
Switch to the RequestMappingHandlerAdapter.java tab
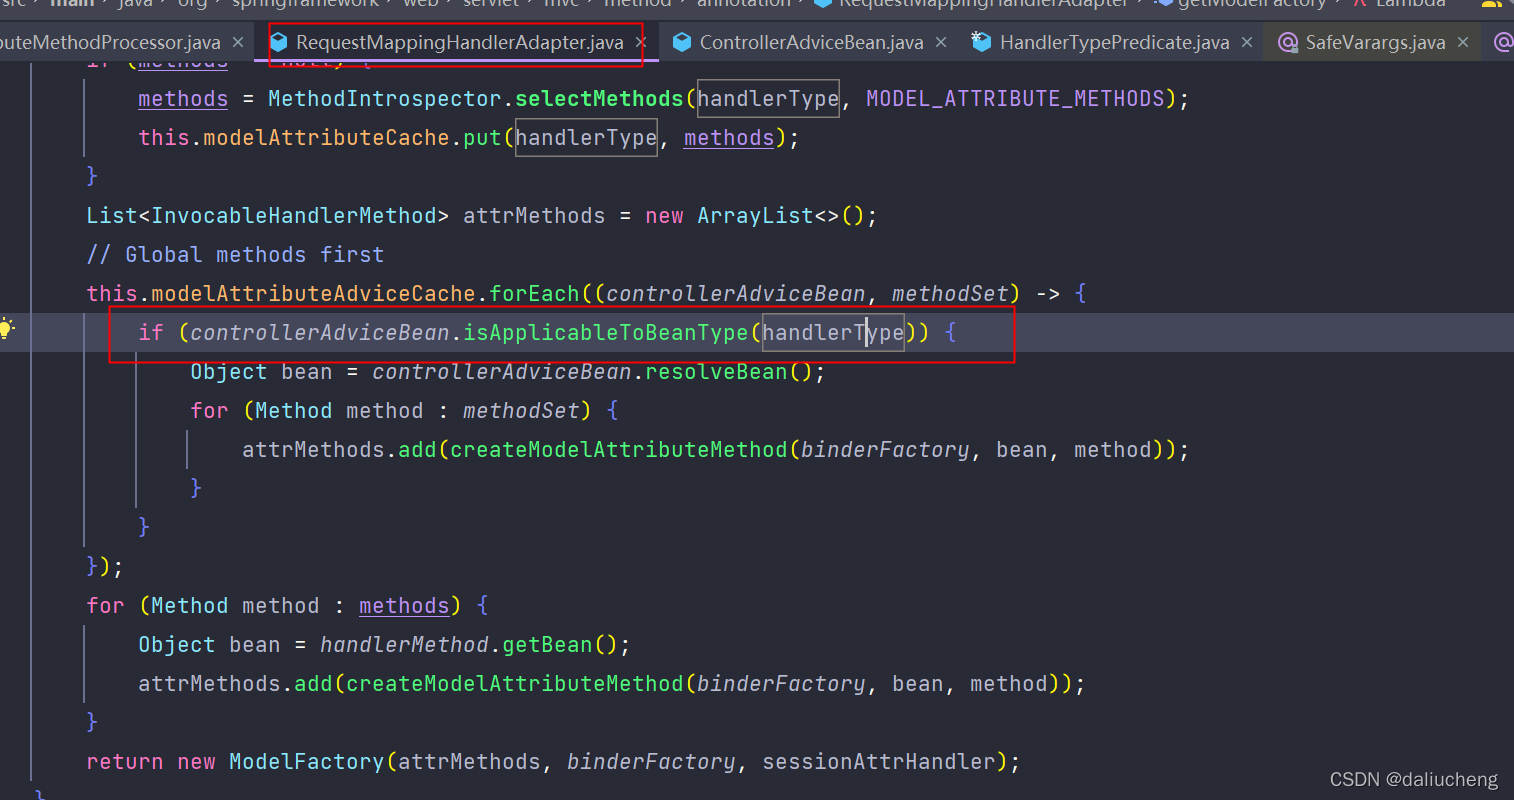[460, 42]
